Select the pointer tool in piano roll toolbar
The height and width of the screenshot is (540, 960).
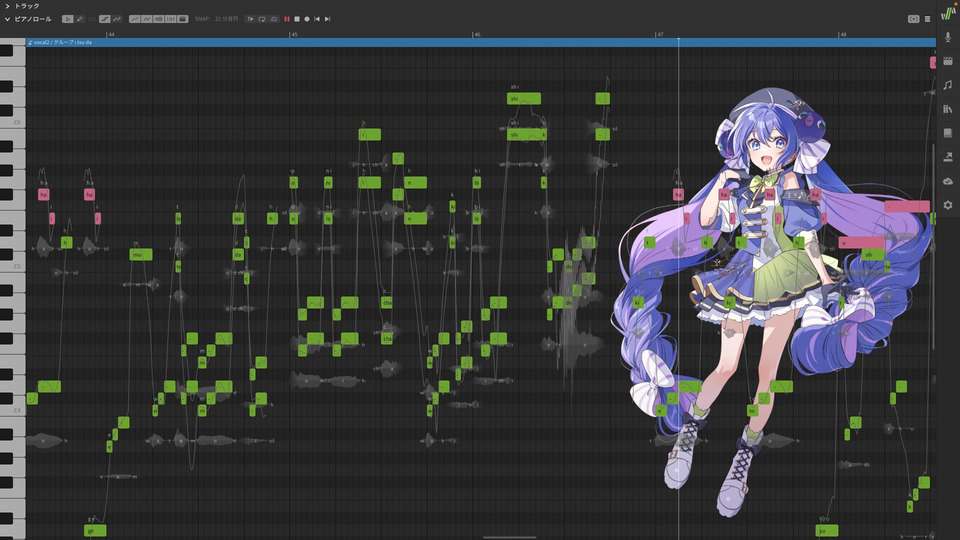[68, 19]
